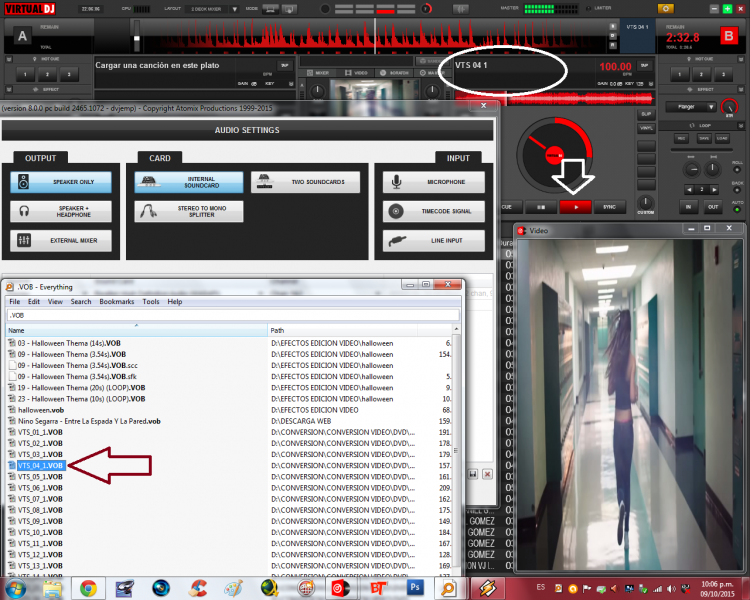Click the Everything search field containing .VOB
The image size is (750, 600).
233,315
